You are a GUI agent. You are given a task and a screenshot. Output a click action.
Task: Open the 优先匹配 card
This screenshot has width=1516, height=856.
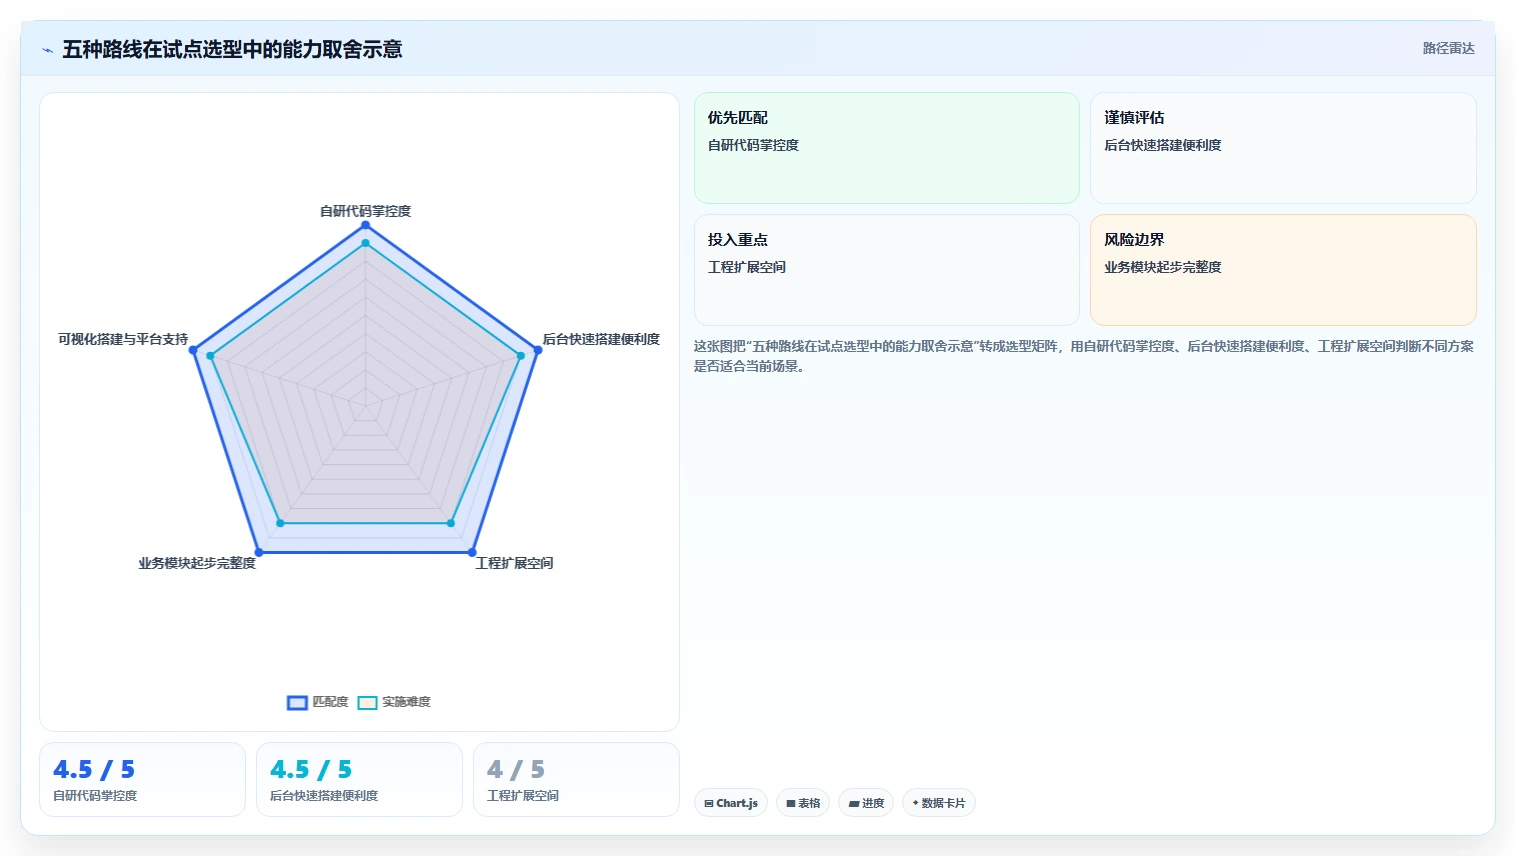pos(887,148)
